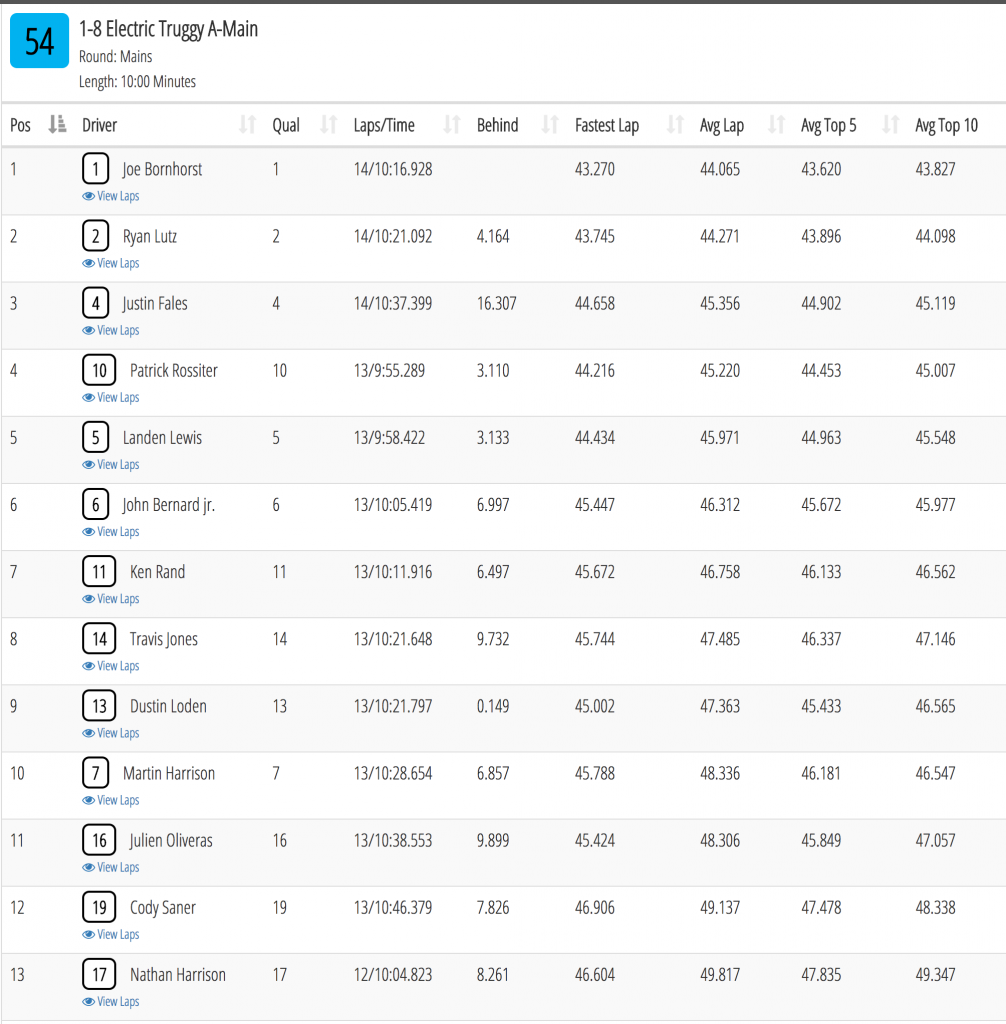This screenshot has width=1006, height=1024.
Task: View laps for Travis Jones
Action: click(110, 666)
